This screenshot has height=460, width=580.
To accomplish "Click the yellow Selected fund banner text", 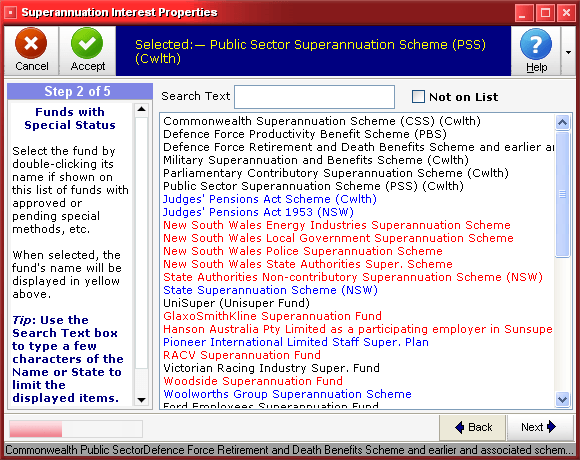I will pos(310,51).
